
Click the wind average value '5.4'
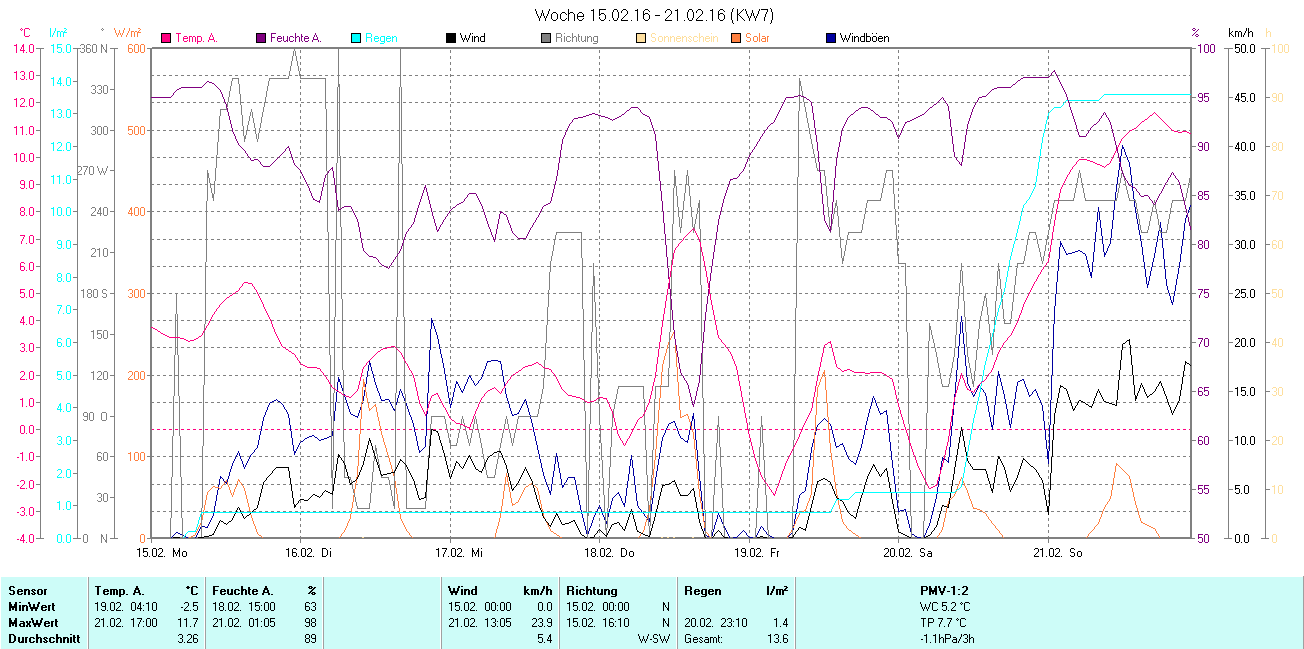point(544,637)
